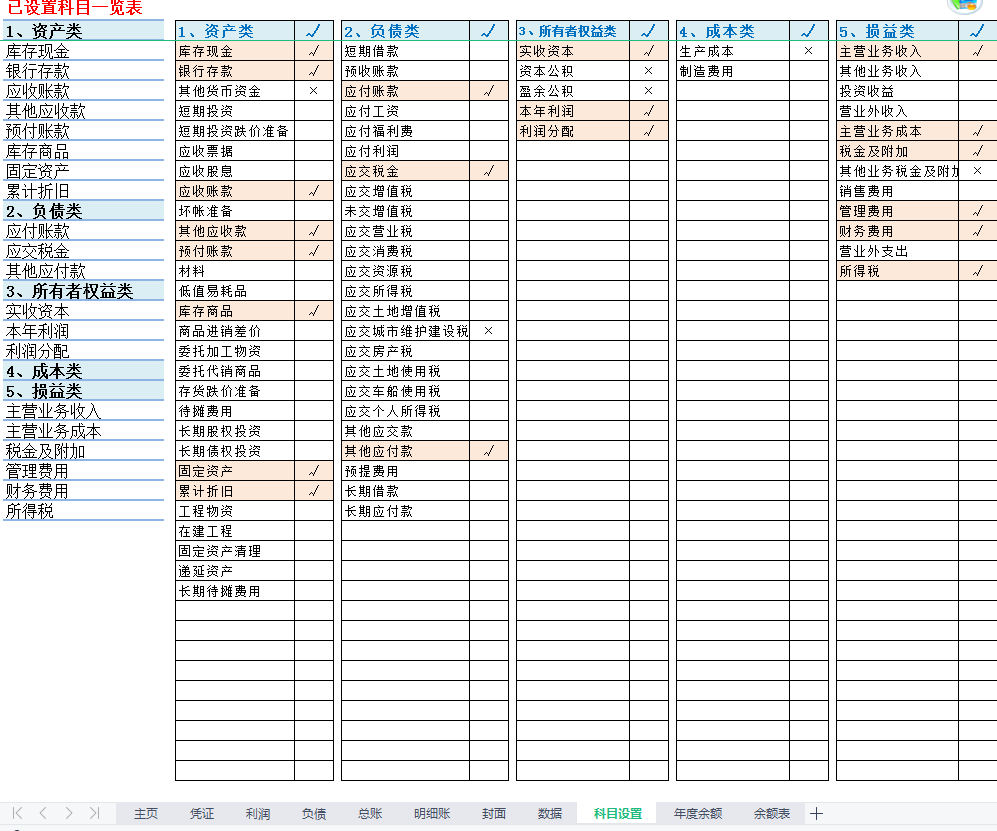Open the 总账 sheet tab

(x=368, y=814)
